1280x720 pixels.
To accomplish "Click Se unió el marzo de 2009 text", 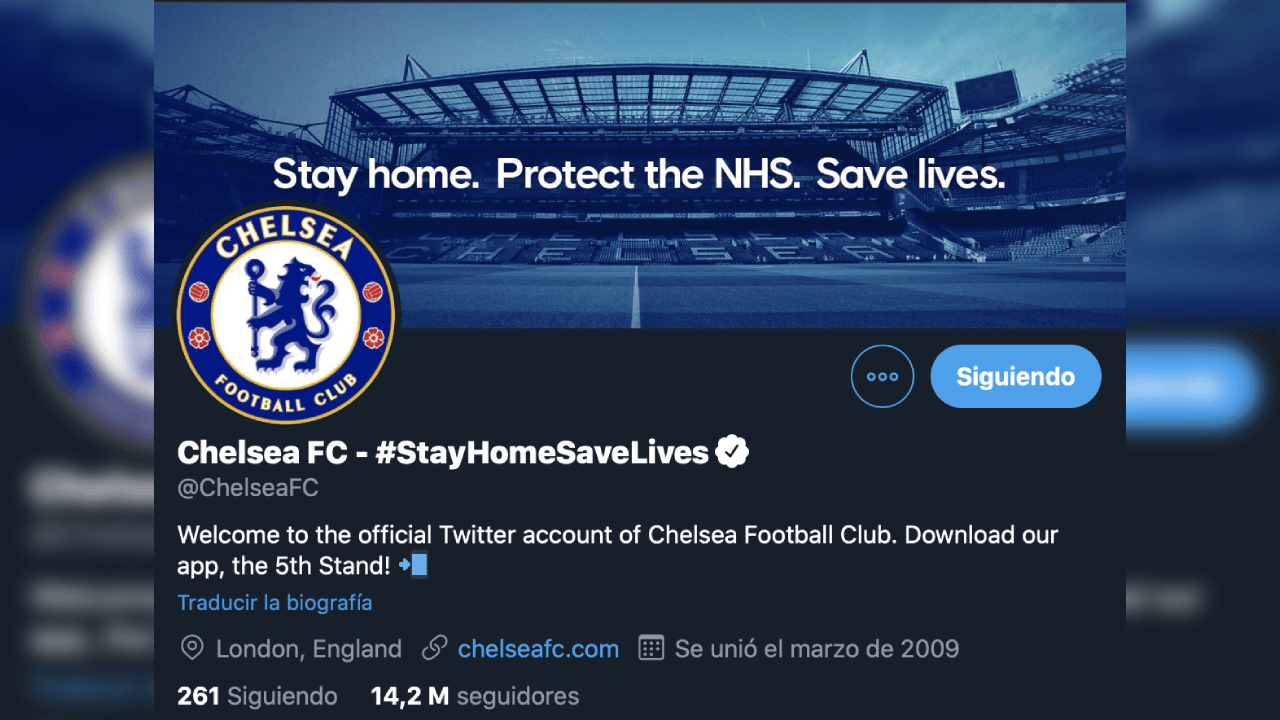I will point(815,648).
